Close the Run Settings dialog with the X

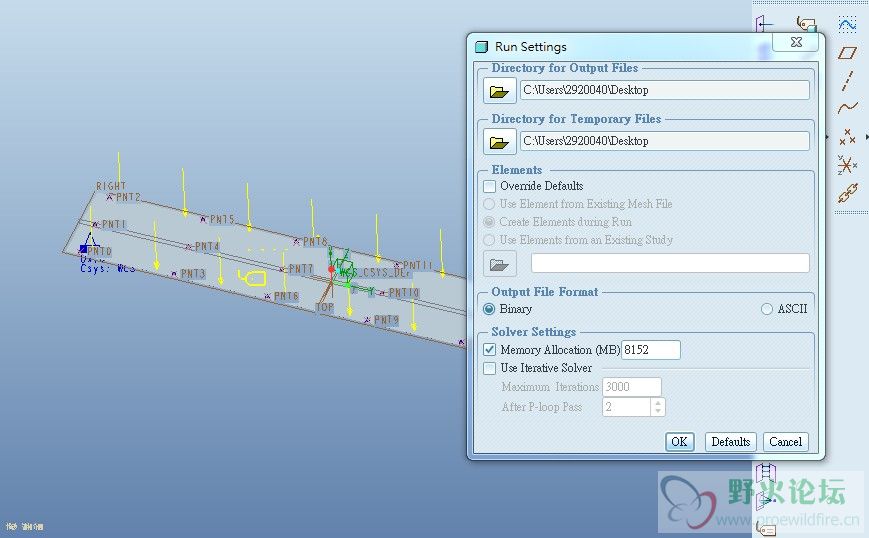[796, 42]
